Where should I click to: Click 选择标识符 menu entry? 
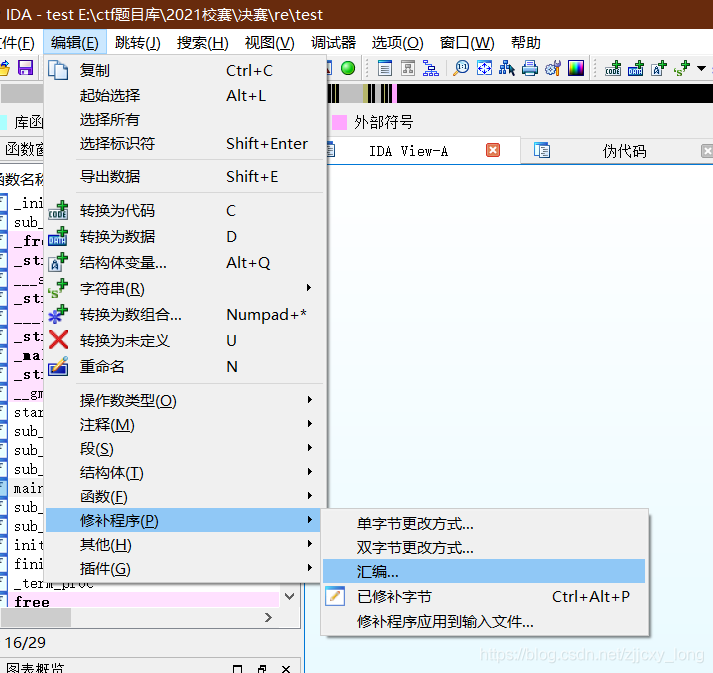[x=186, y=144]
